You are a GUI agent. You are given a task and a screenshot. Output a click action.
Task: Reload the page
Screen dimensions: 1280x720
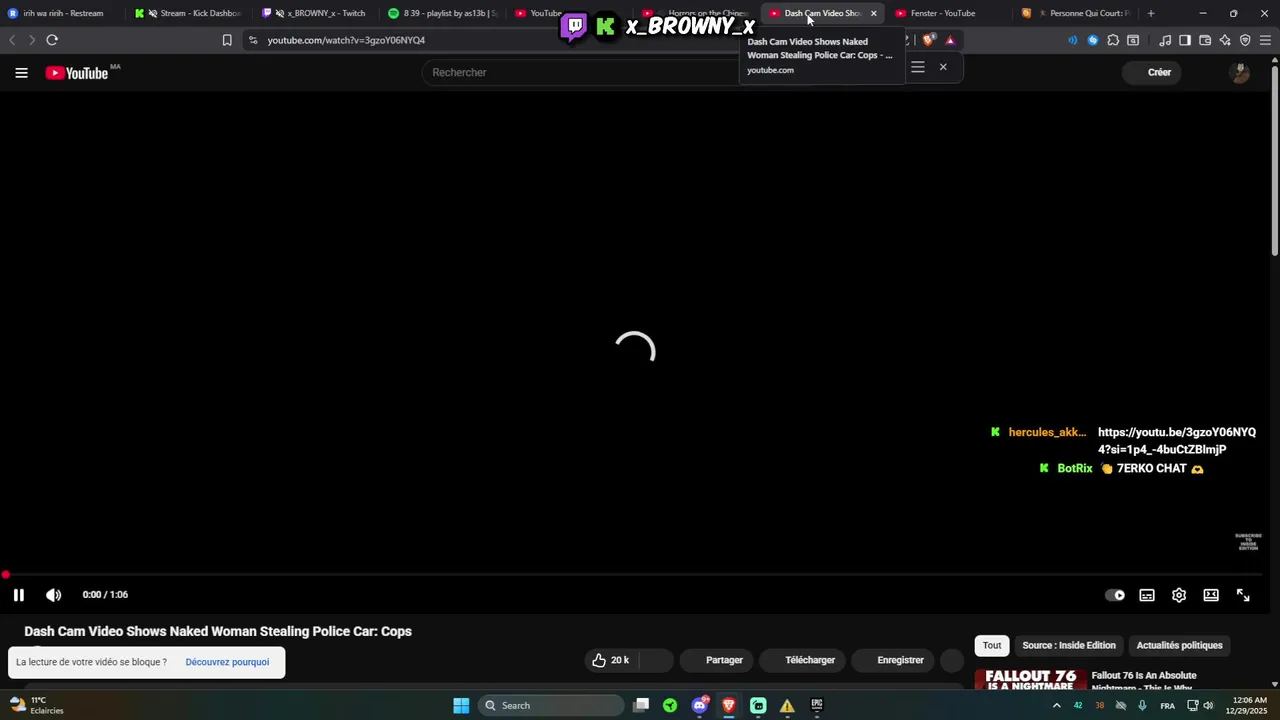pyautogui.click(x=52, y=40)
